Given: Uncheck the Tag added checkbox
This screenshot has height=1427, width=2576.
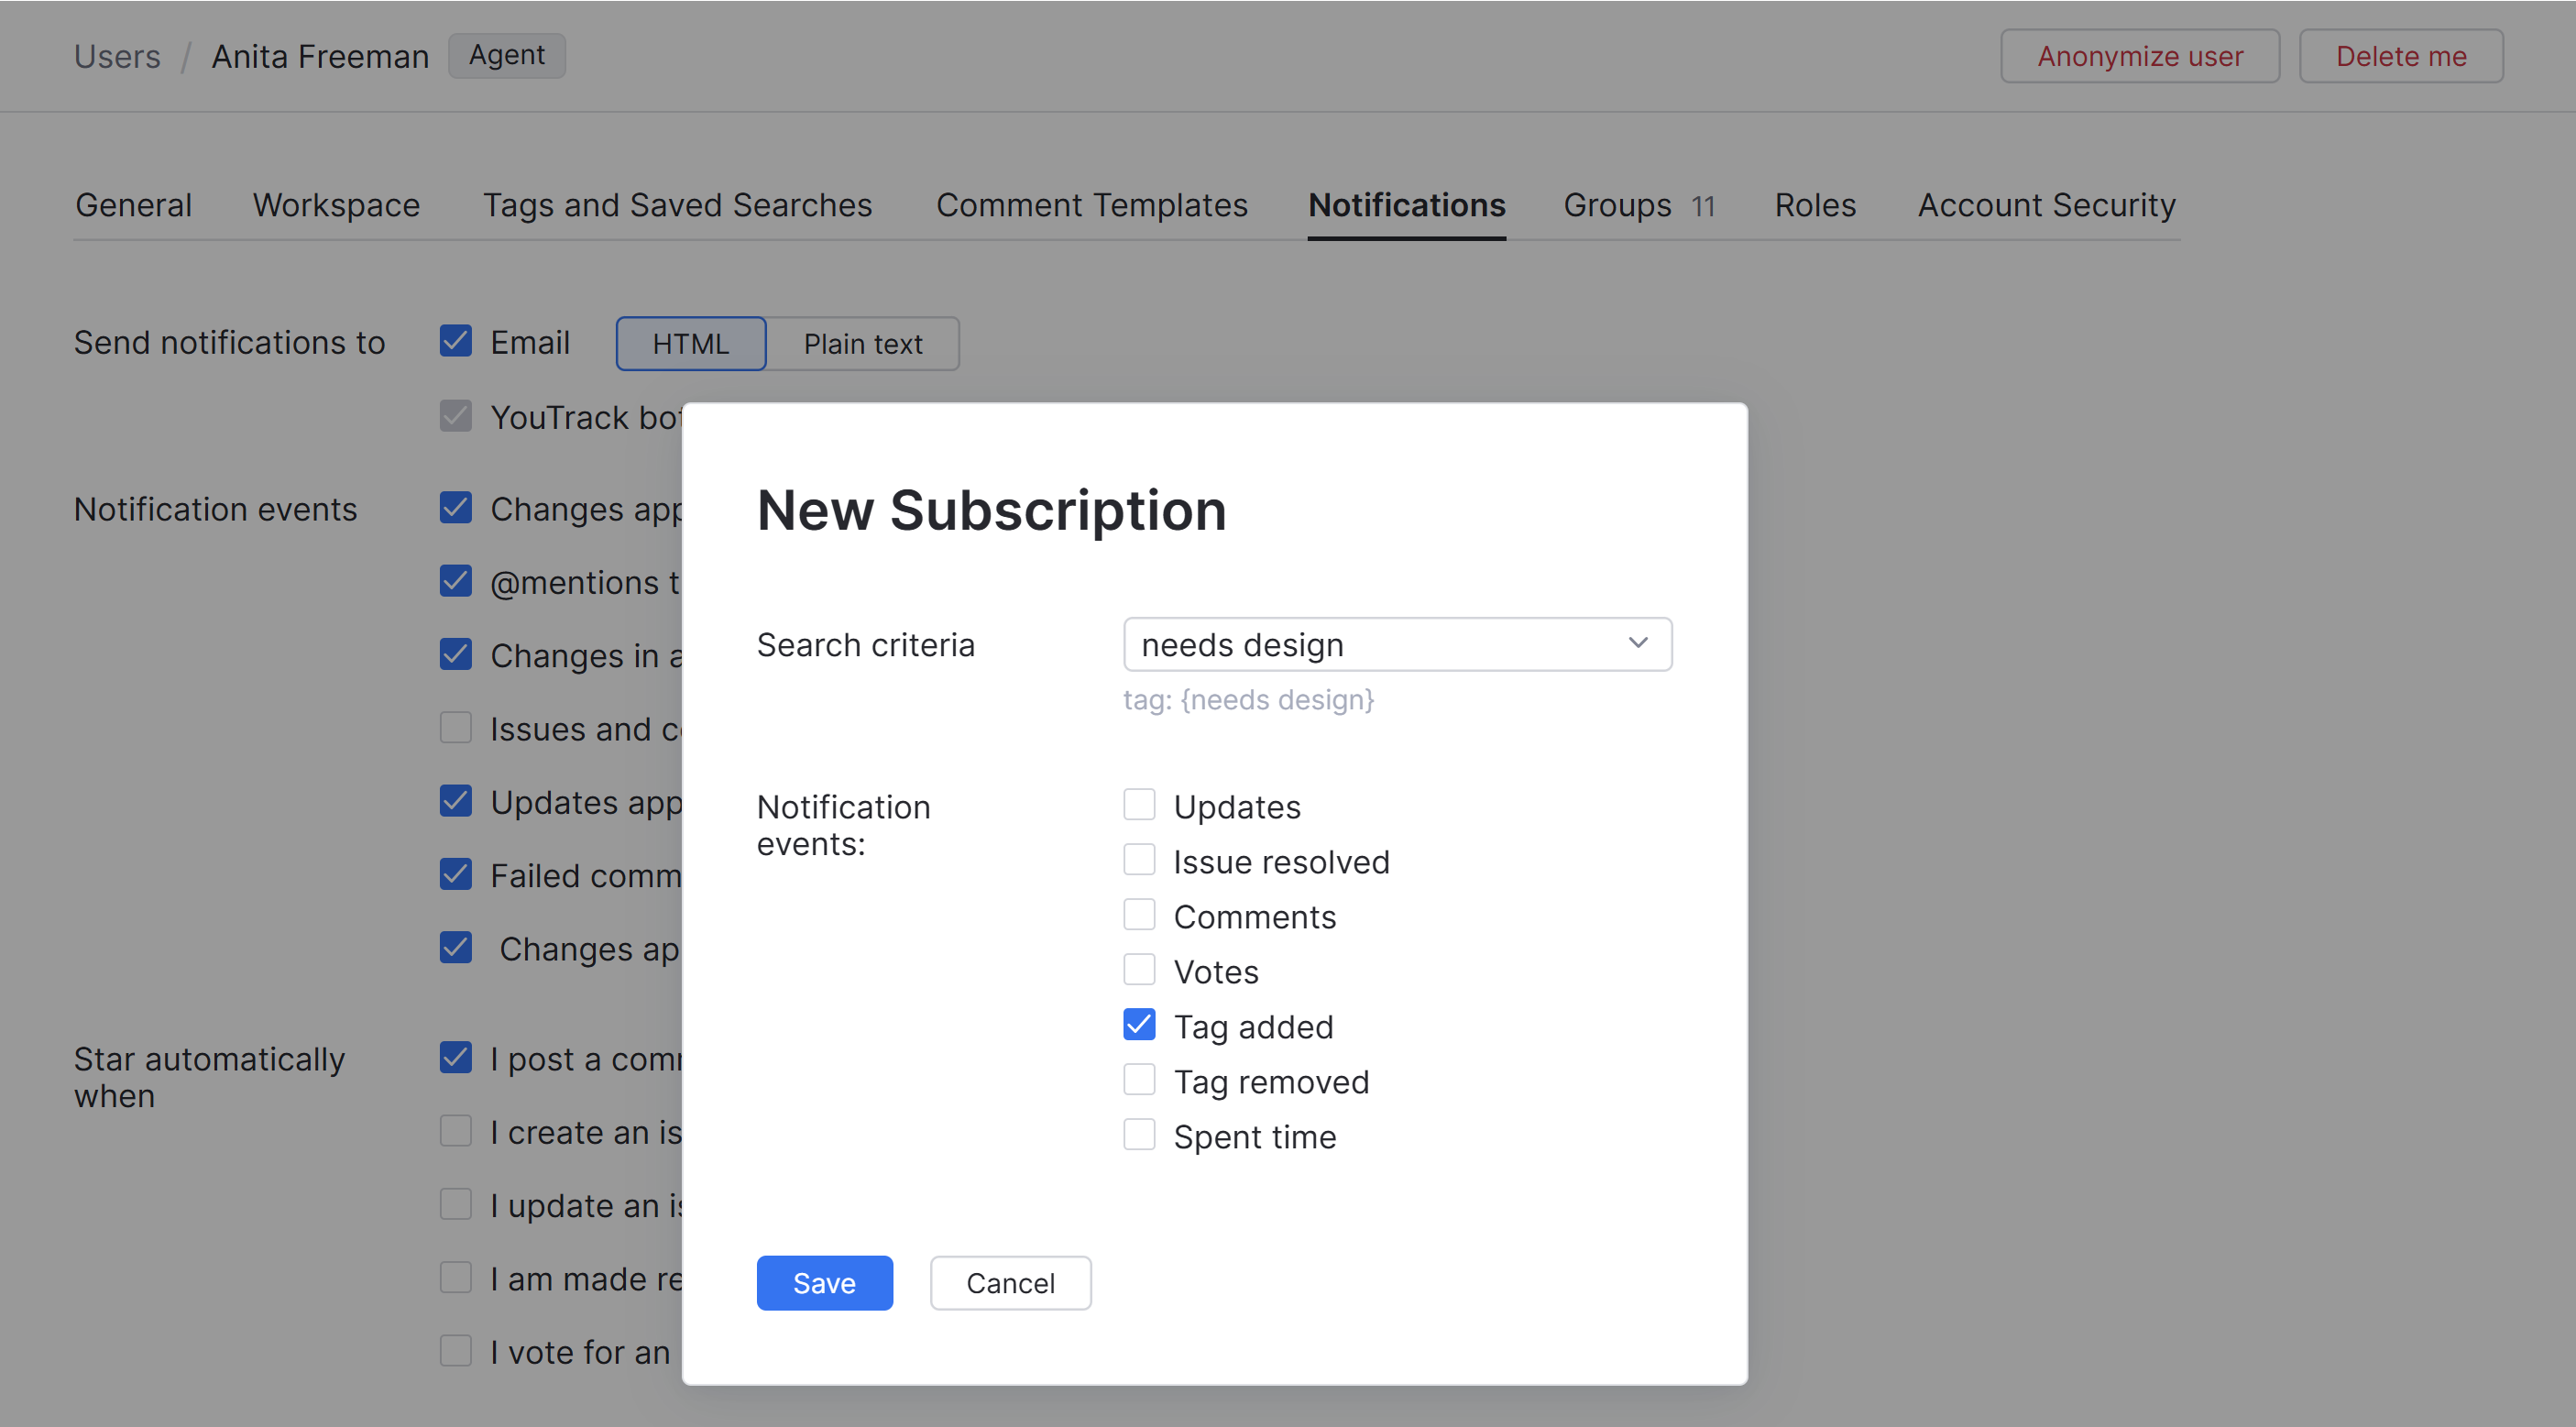Looking at the screenshot, I should (x=1139, y=1025).
